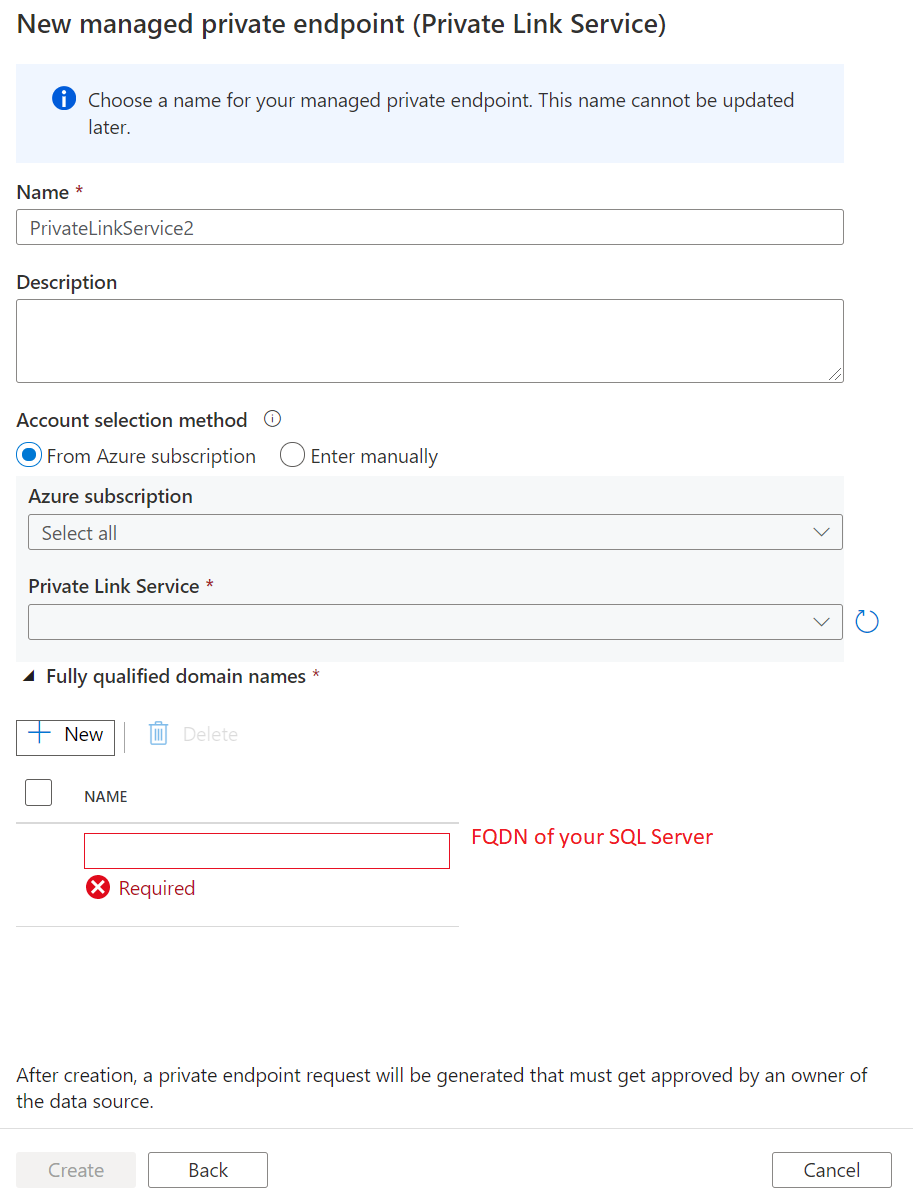Select the Enter manually radio button
The image size is (913, 1200).
[292, 455]
